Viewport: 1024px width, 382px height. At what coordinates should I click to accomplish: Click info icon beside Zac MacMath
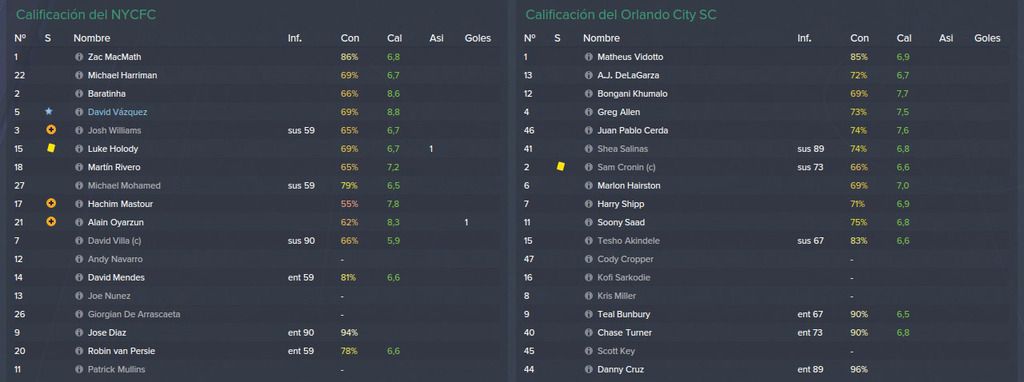click(79, 57)
